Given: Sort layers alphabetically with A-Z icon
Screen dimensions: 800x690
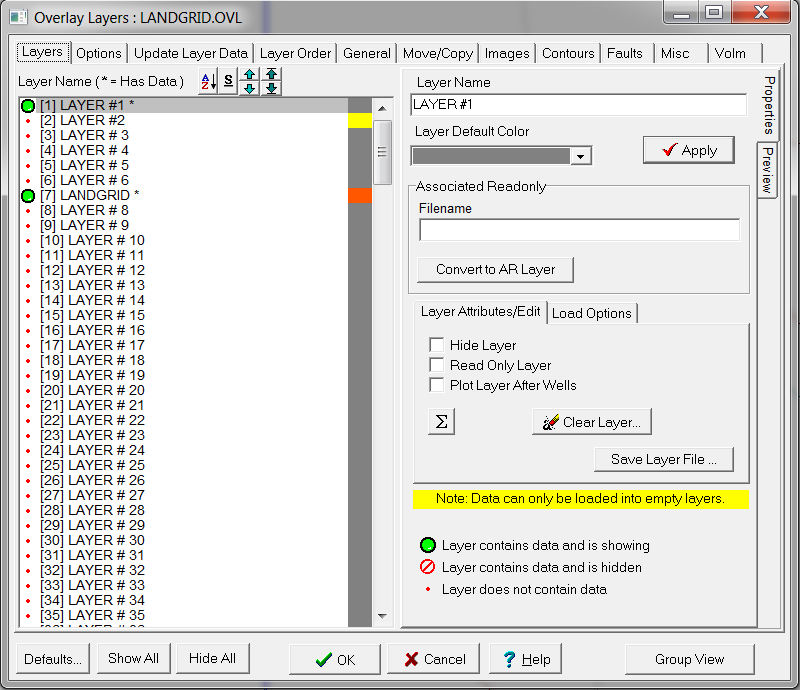Looking at the screenshot, I should [208, 81].
